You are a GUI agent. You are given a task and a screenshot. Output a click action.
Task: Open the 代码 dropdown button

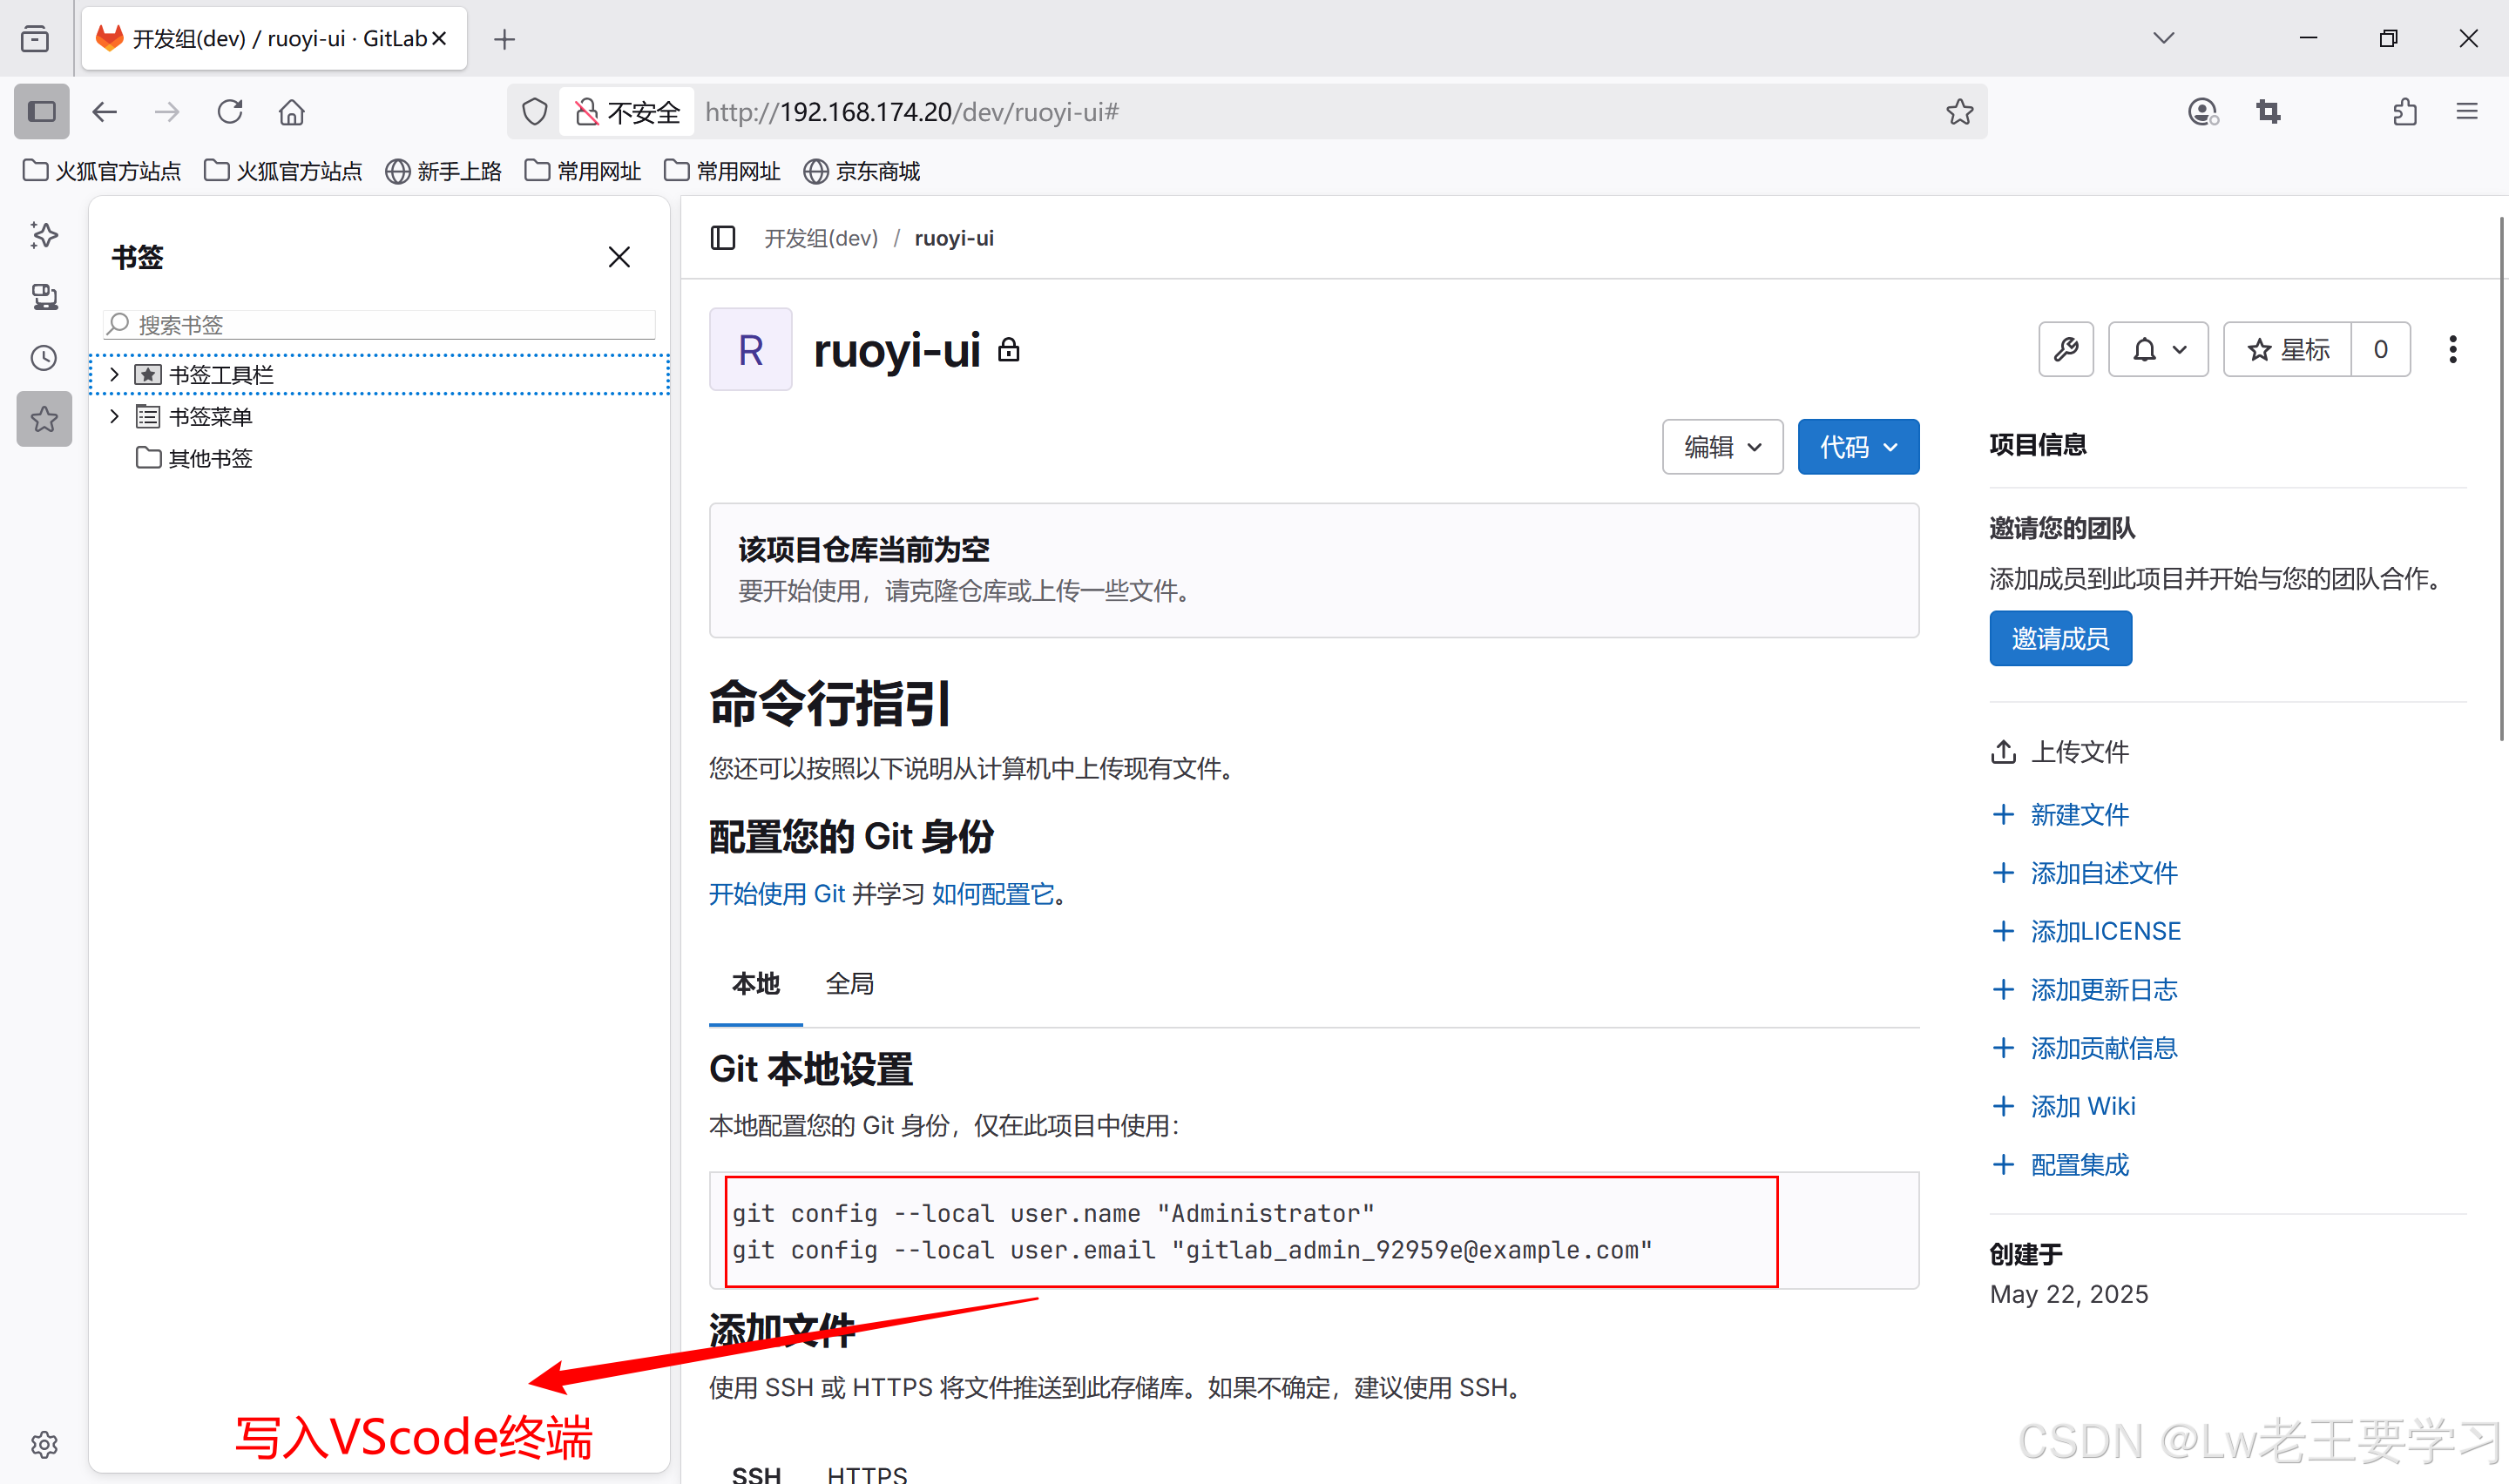1857,447
